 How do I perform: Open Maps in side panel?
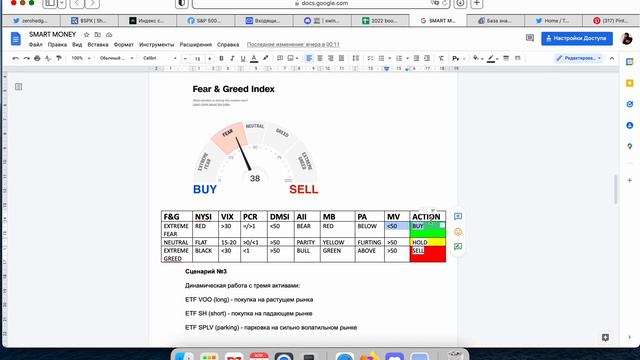629,146
